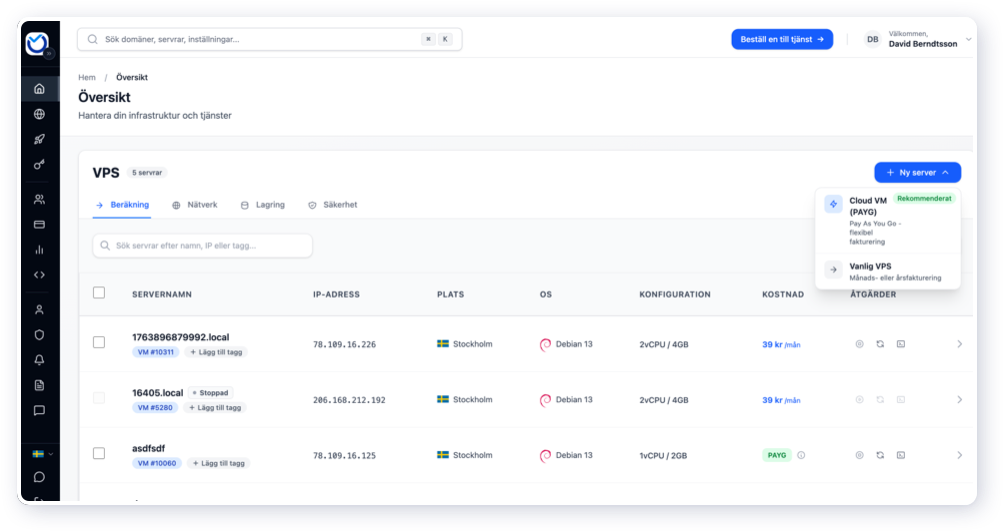Go to the Hem breadcrumb link
Screen dimensions: 1004x532
tap(86, 77)
